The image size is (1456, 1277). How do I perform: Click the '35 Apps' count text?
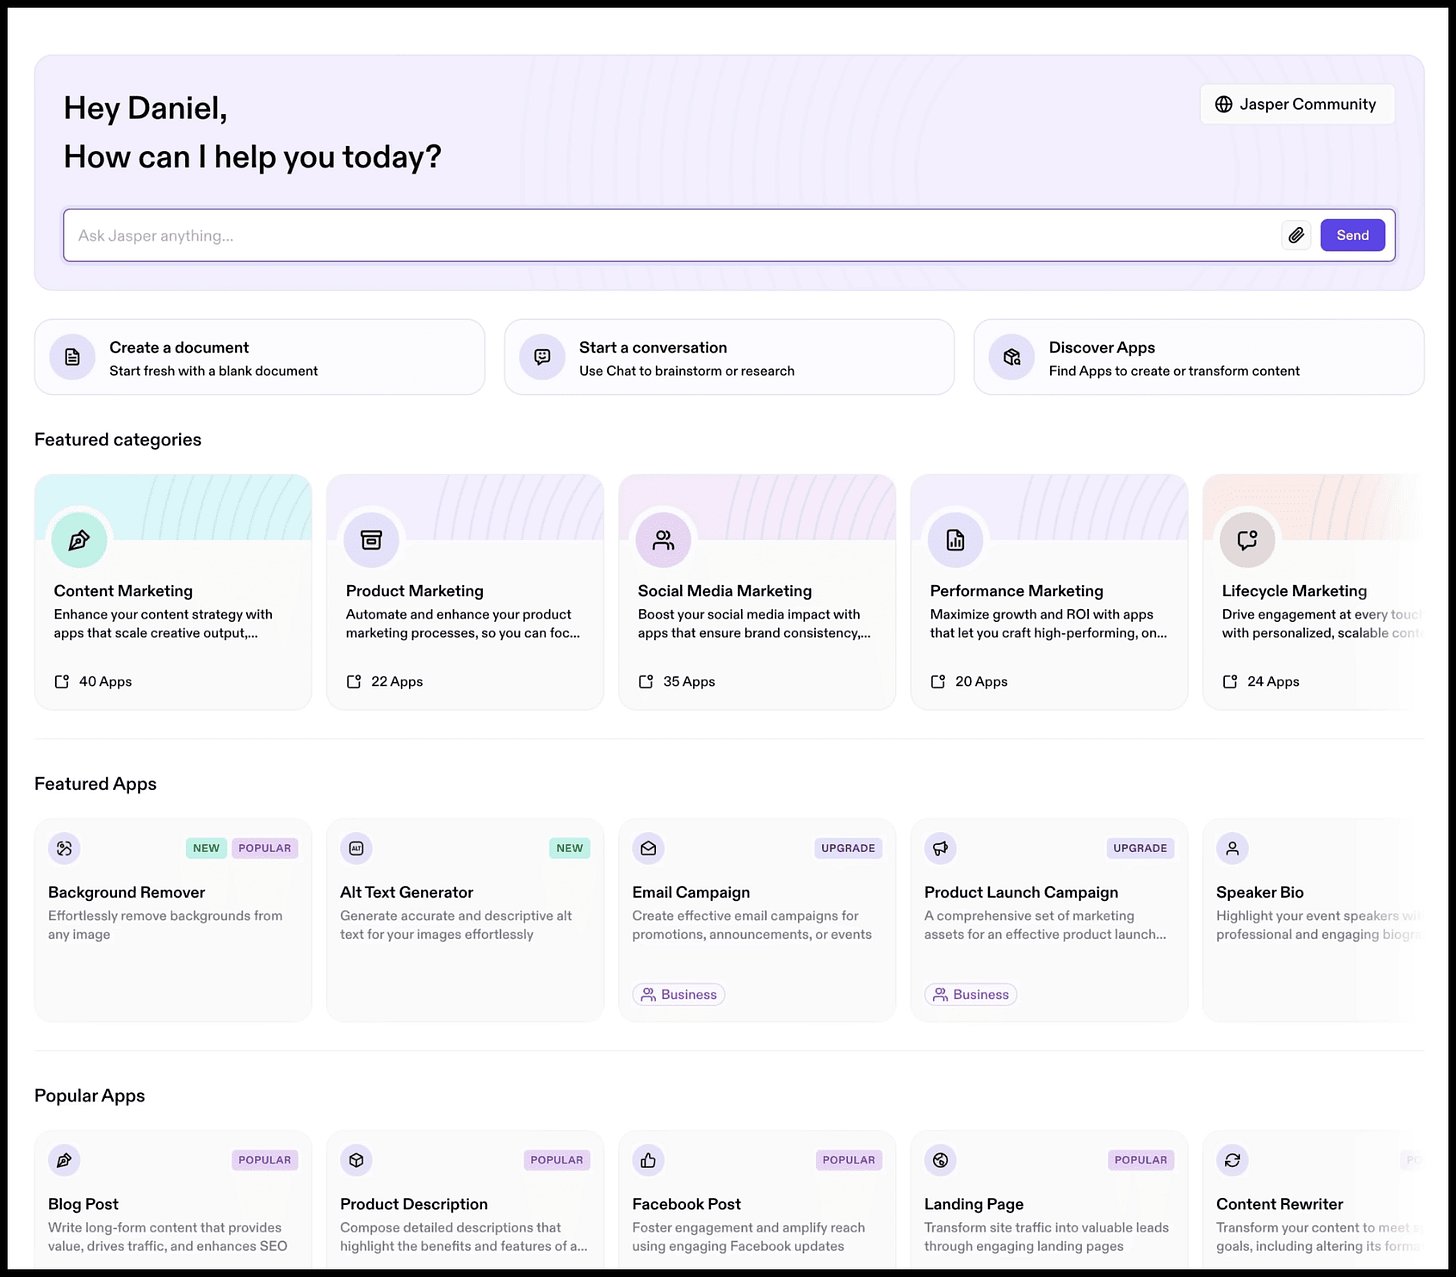coord(690,681)
